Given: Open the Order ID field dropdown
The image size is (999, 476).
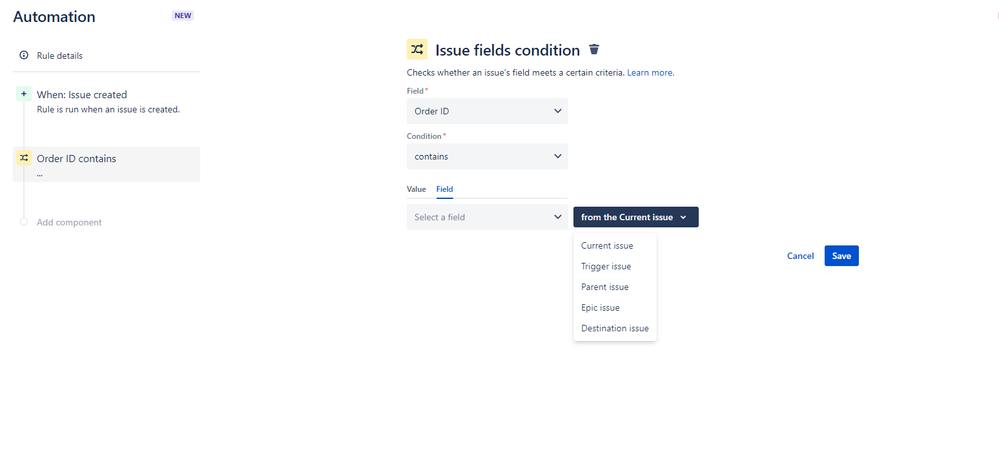Looking at the screenshot, I should tap(487, 111).
